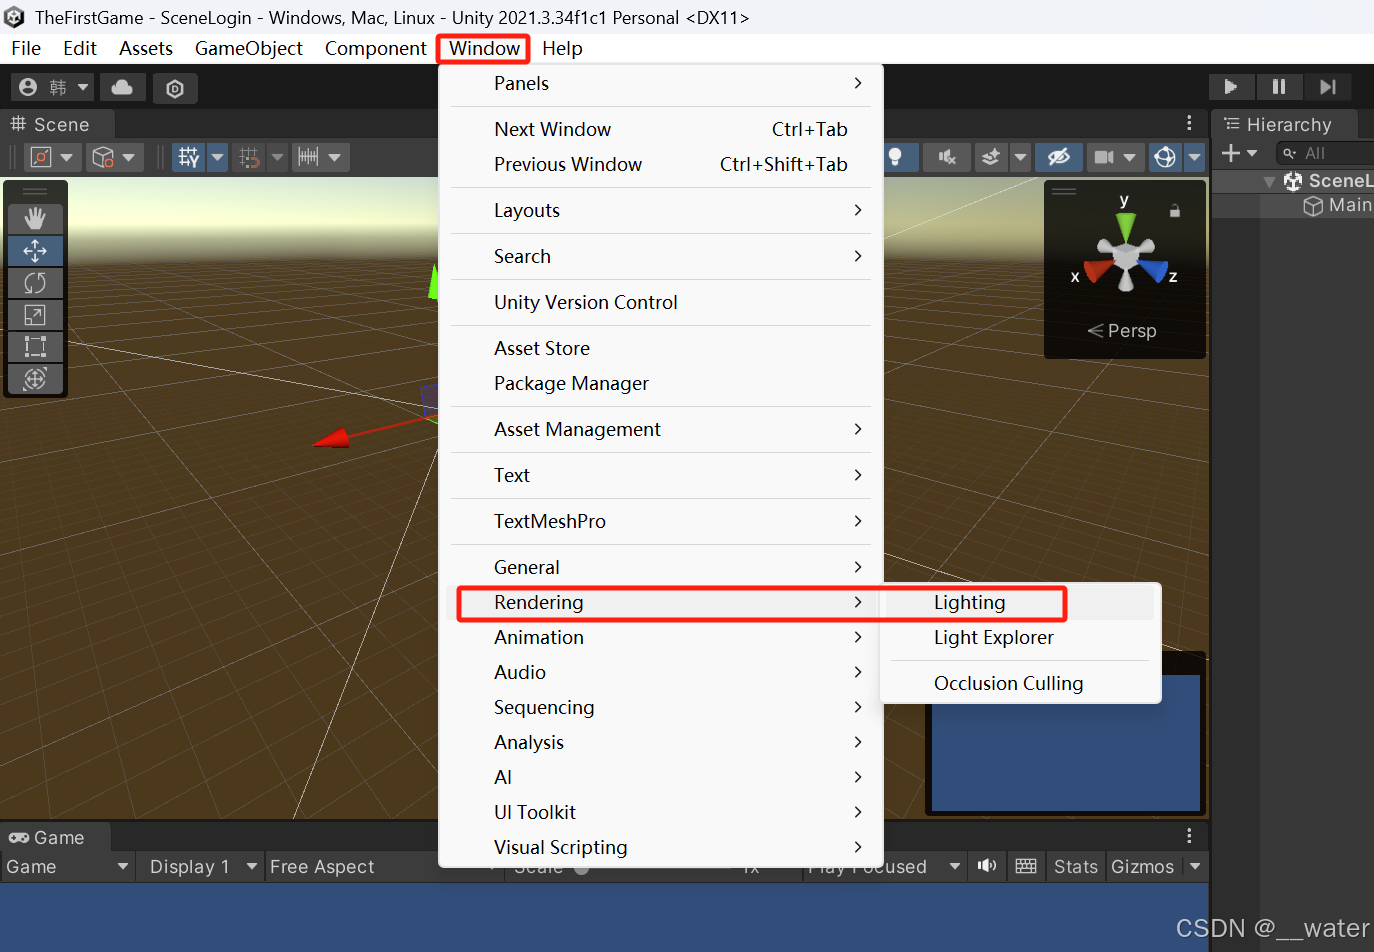This screenshot has width=1374, height=952.
Task: Toggle scene effects (skybox, fog) icon
Action: pos(990,157)
